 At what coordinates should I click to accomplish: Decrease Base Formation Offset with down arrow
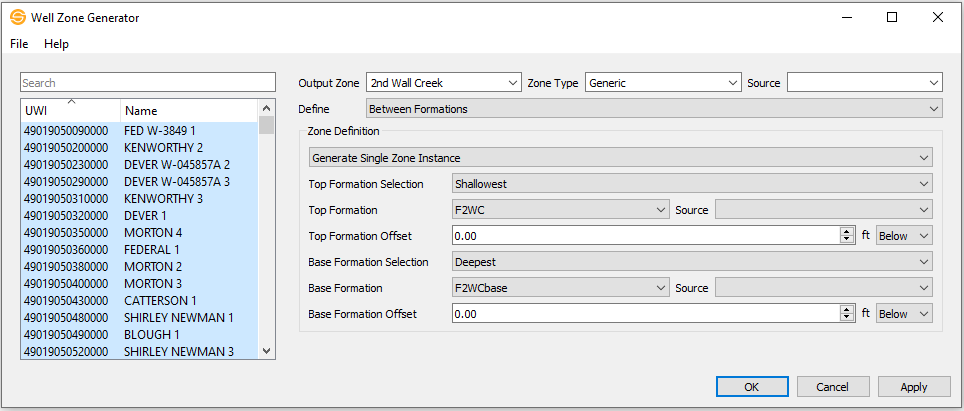point(847,318)
